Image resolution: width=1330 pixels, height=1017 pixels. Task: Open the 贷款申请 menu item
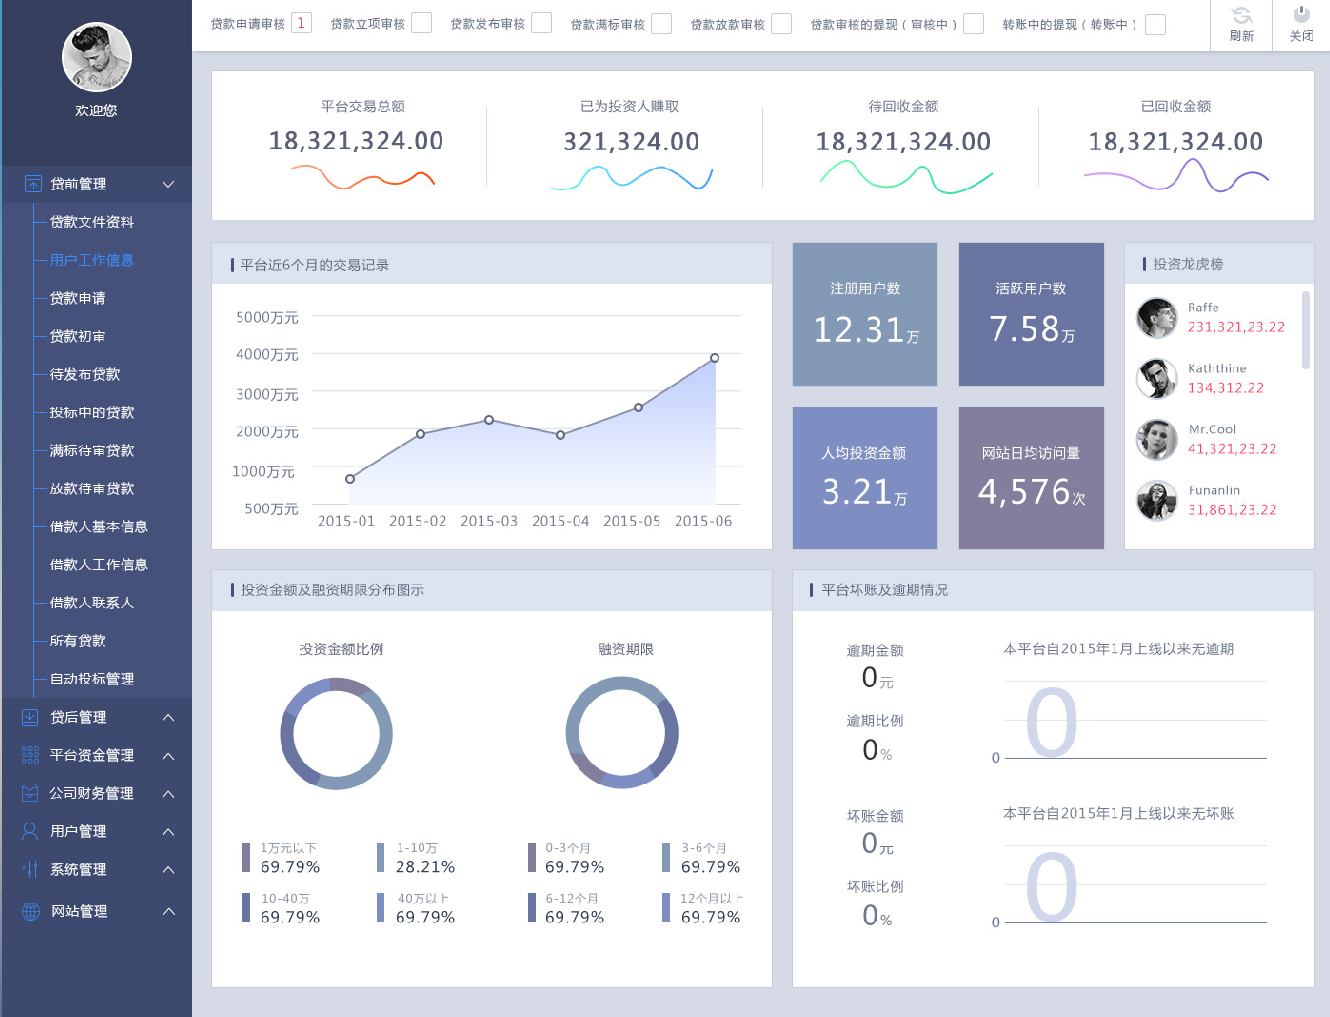[x=78, y=298]
